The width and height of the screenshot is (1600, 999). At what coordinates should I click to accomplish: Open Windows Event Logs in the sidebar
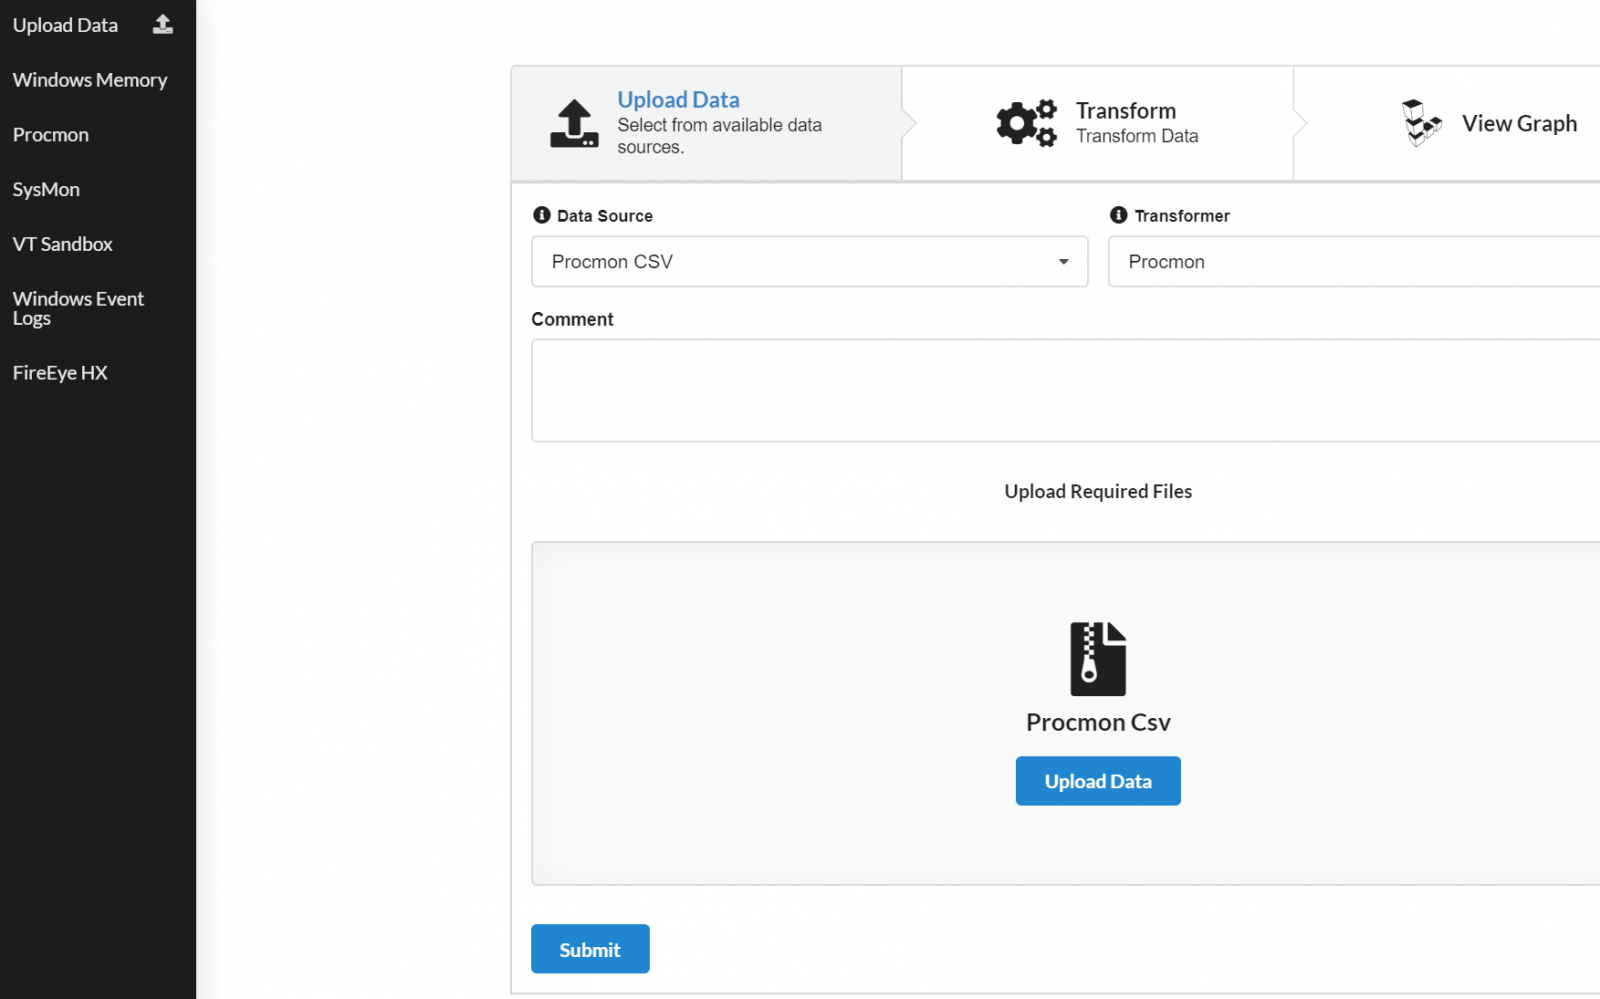click(x=78, y=308)
